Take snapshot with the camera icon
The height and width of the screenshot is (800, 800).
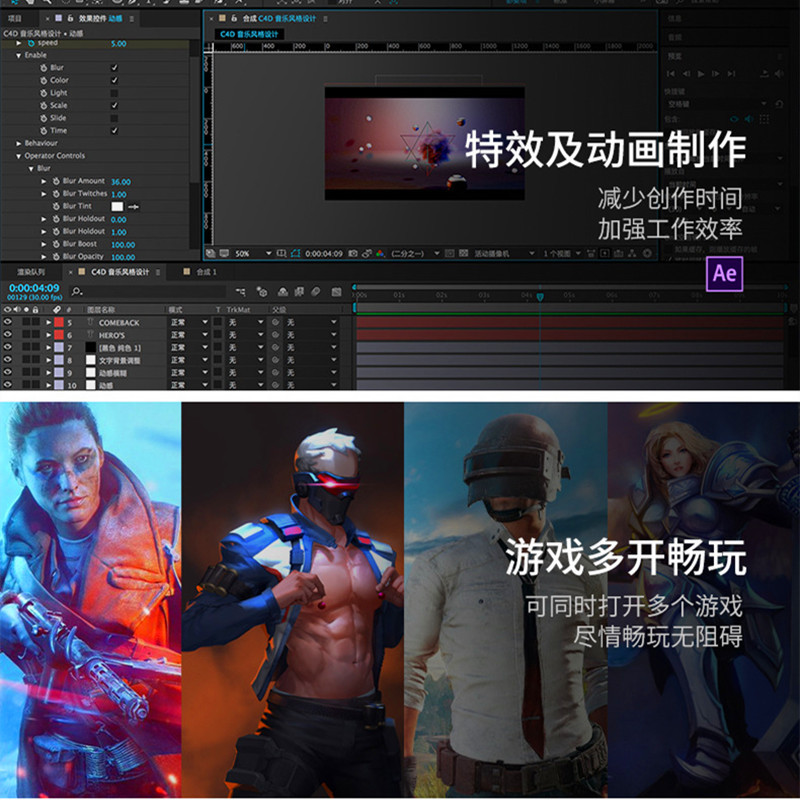(353, 253)
